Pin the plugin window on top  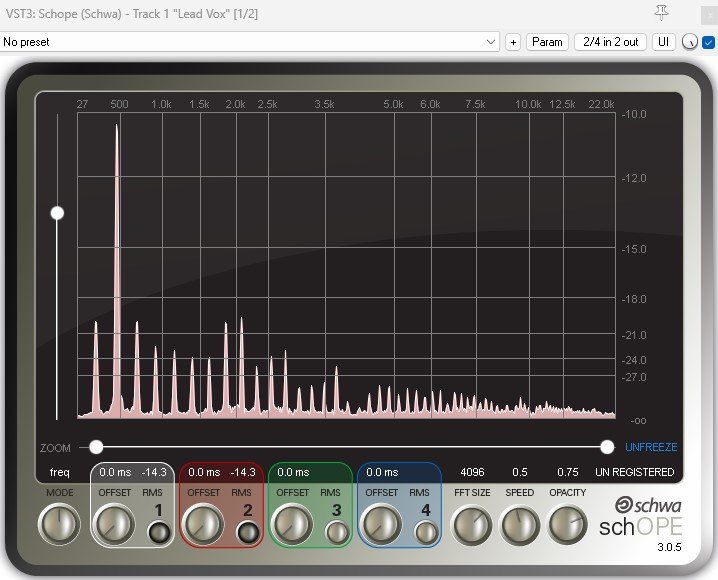(660, 12)
